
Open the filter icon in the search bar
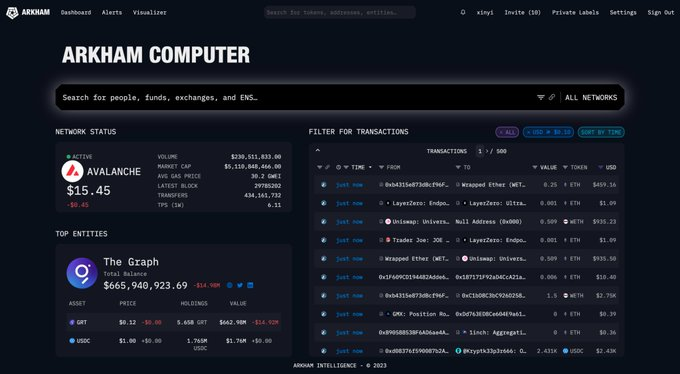[540, 97]
